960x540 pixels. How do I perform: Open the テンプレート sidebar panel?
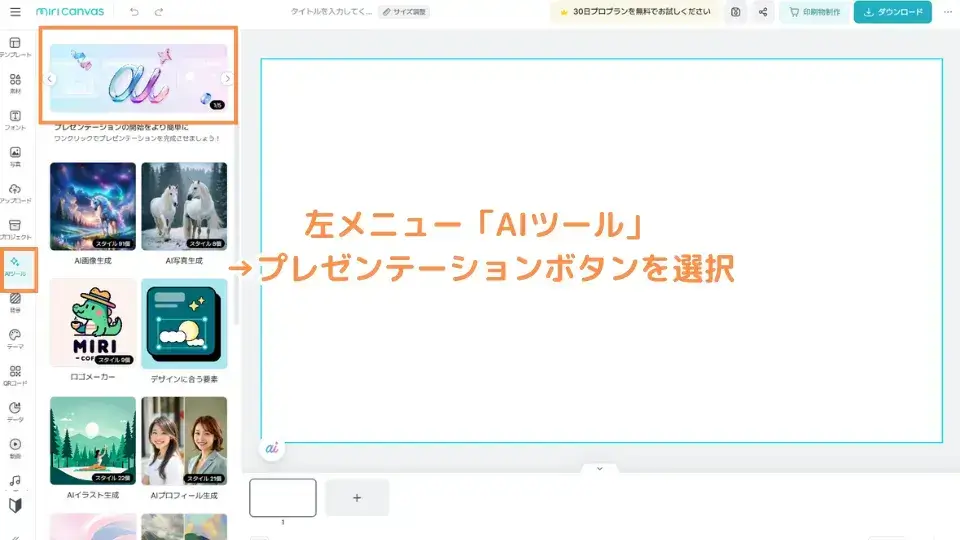pos(15,47)
